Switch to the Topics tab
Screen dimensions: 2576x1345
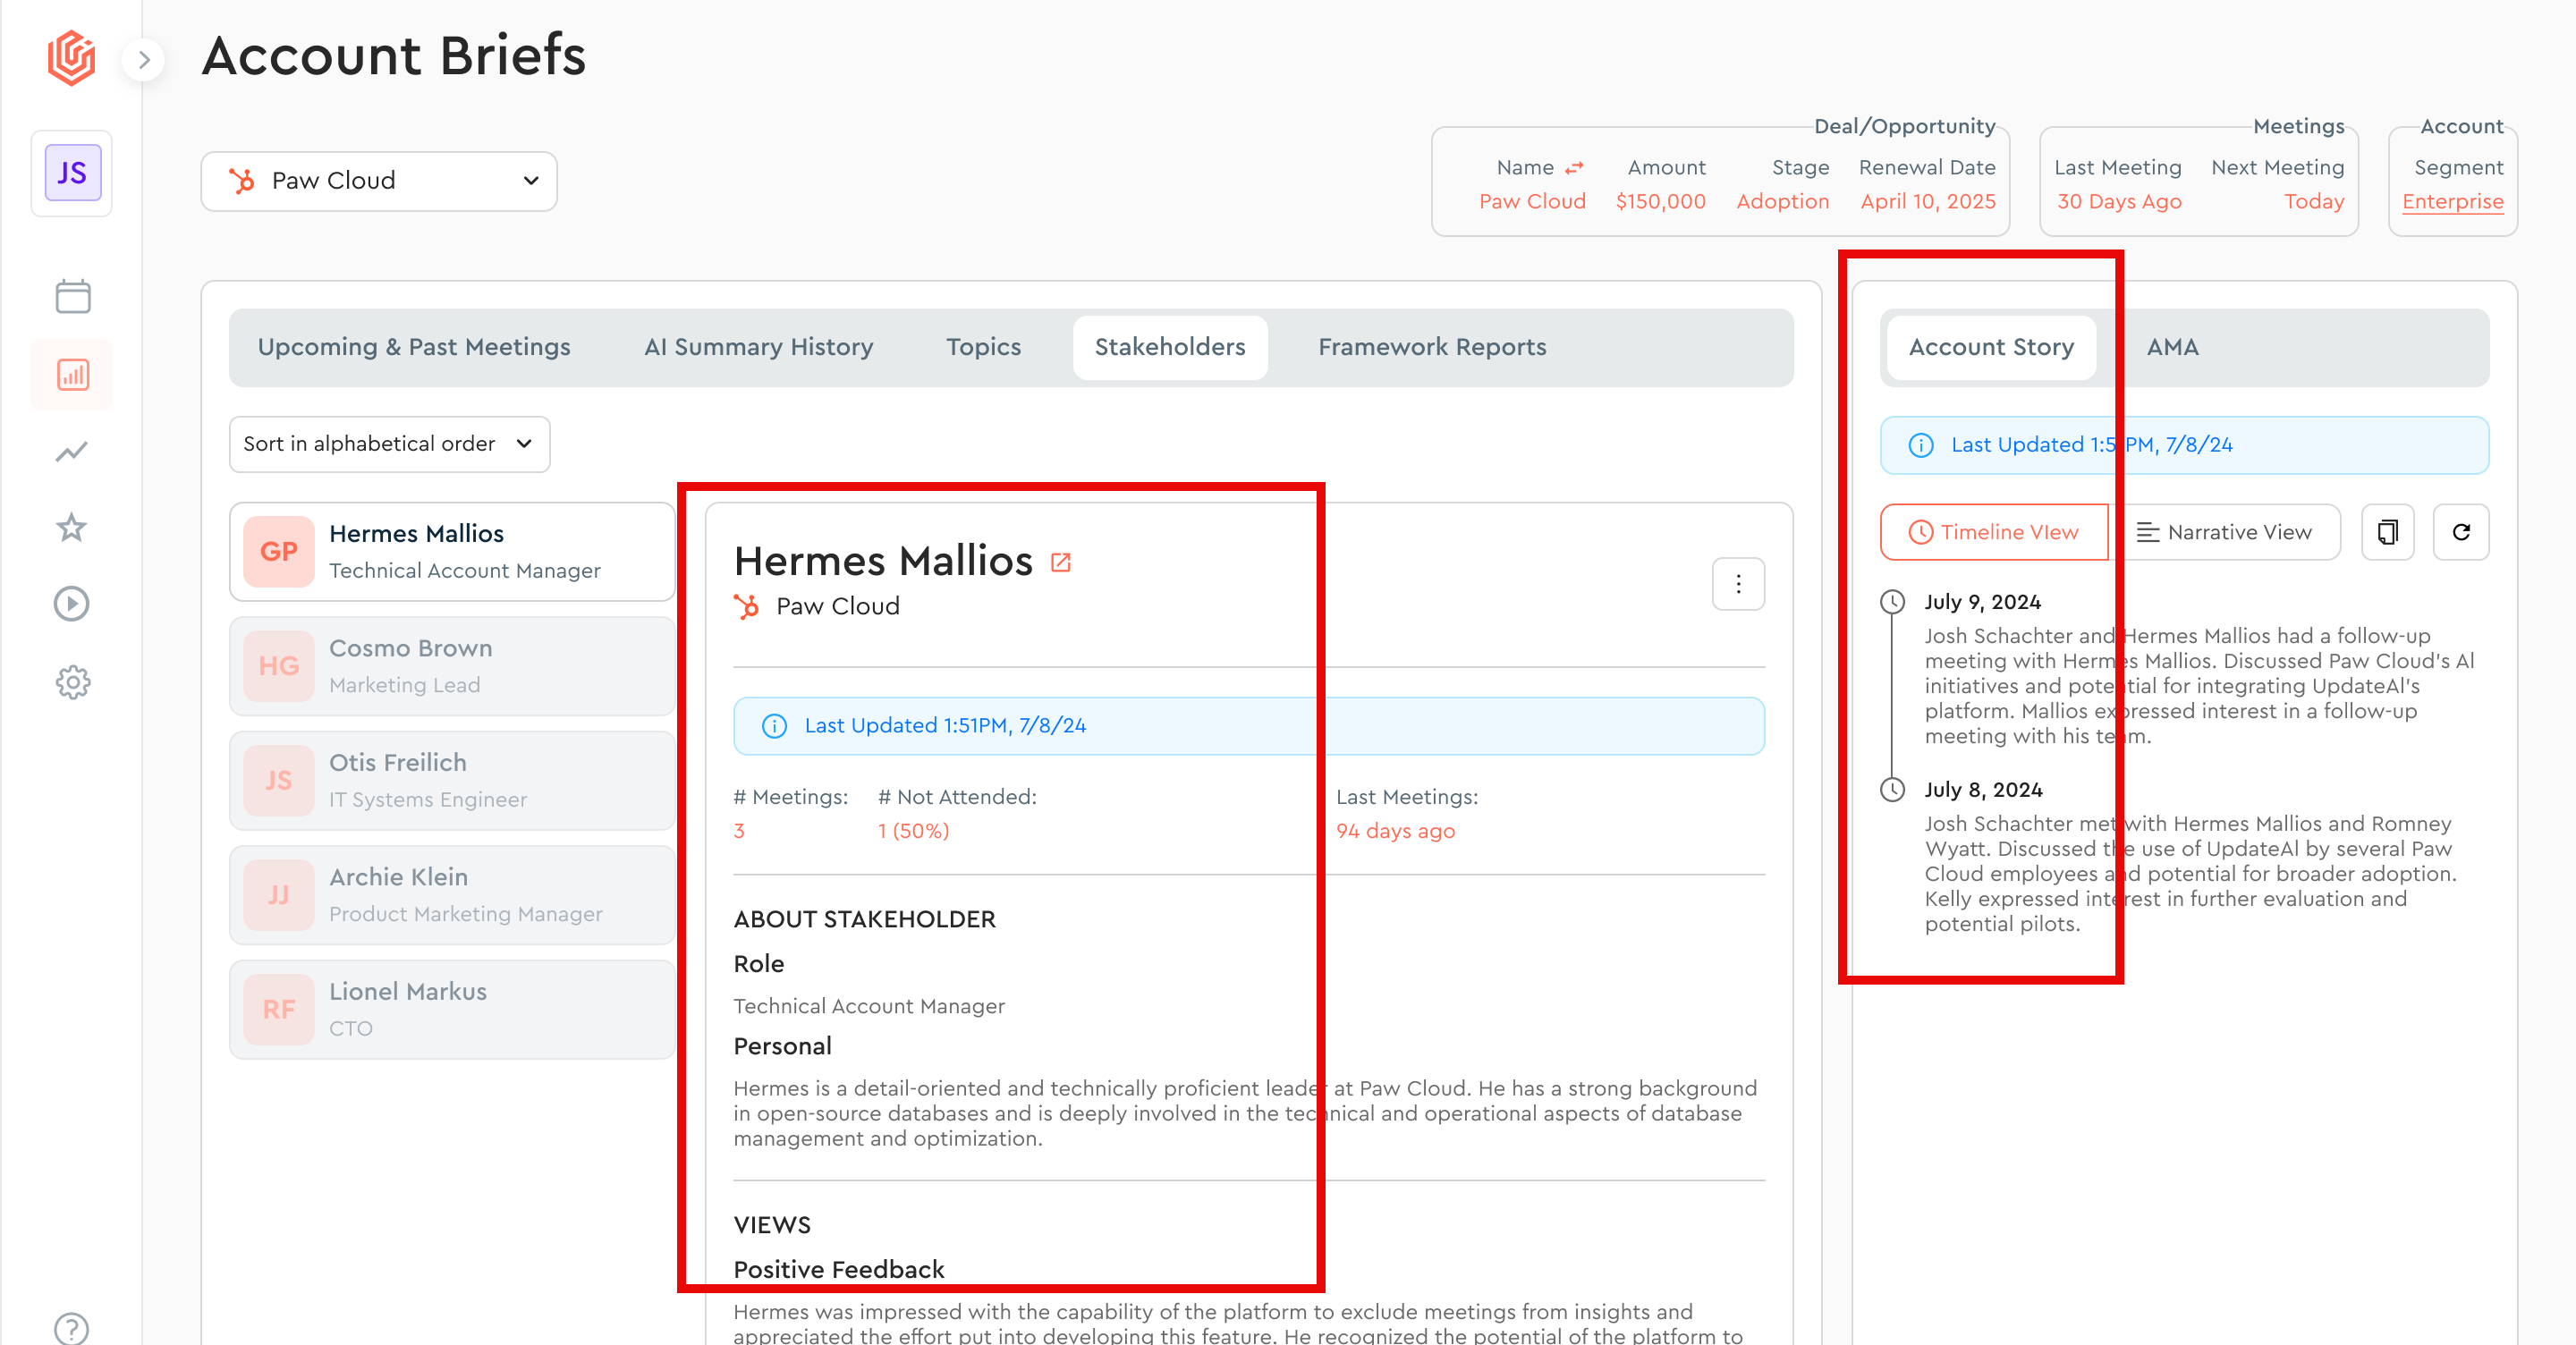[x=983, y=347]
